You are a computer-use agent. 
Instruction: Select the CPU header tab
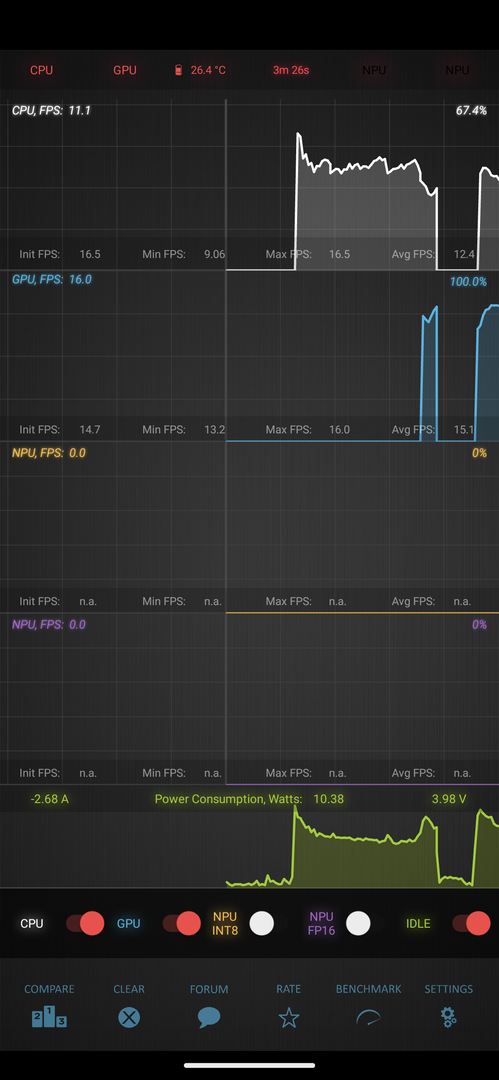[x=41, y=70]
